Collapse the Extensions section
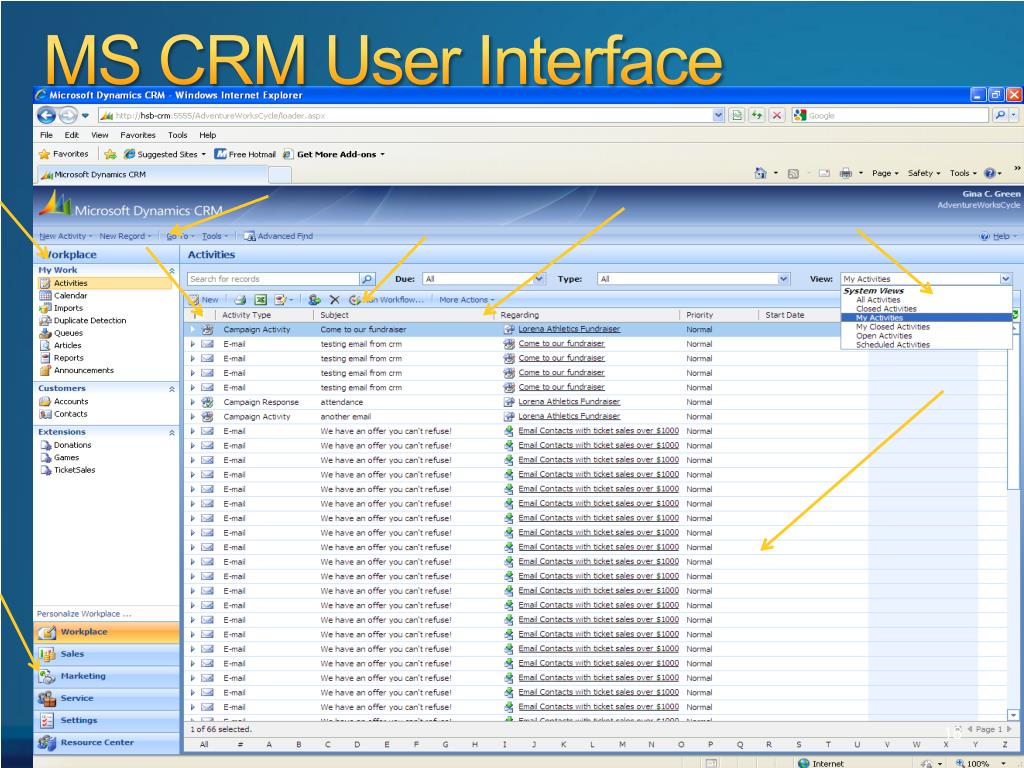 coord(172,432)
